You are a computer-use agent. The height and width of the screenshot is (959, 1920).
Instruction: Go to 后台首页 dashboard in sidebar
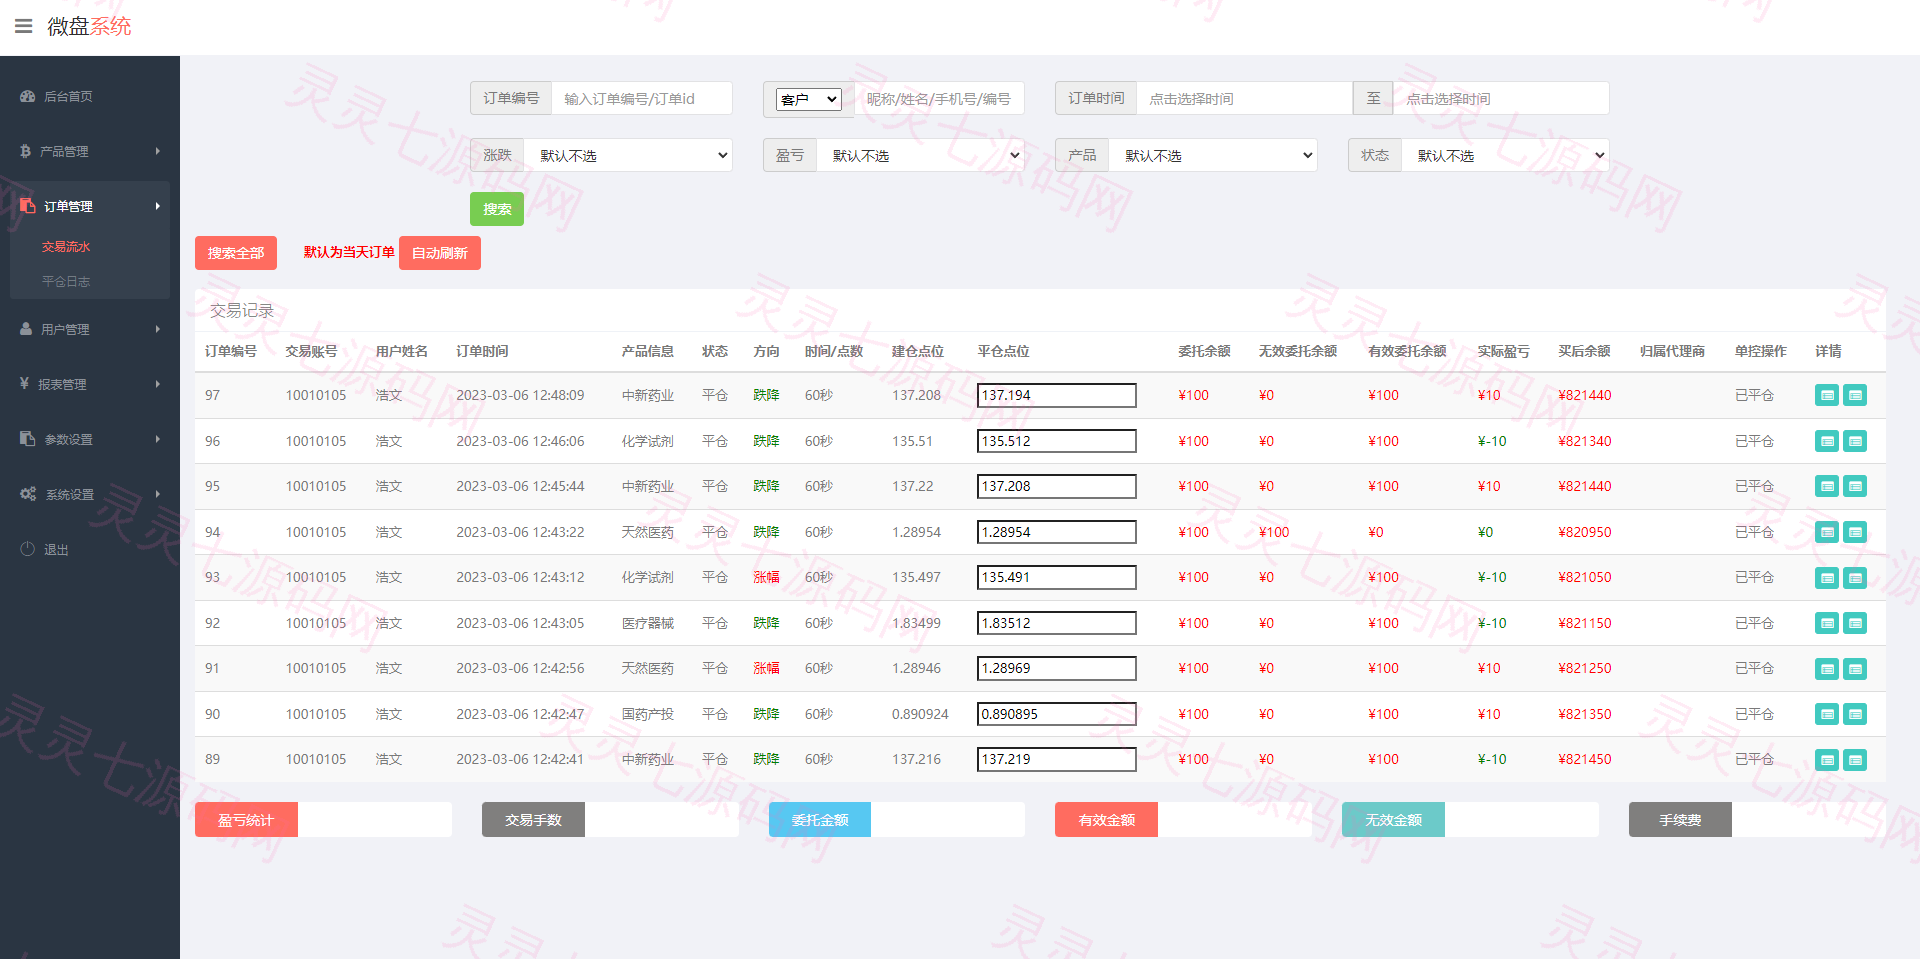[68, 97]
